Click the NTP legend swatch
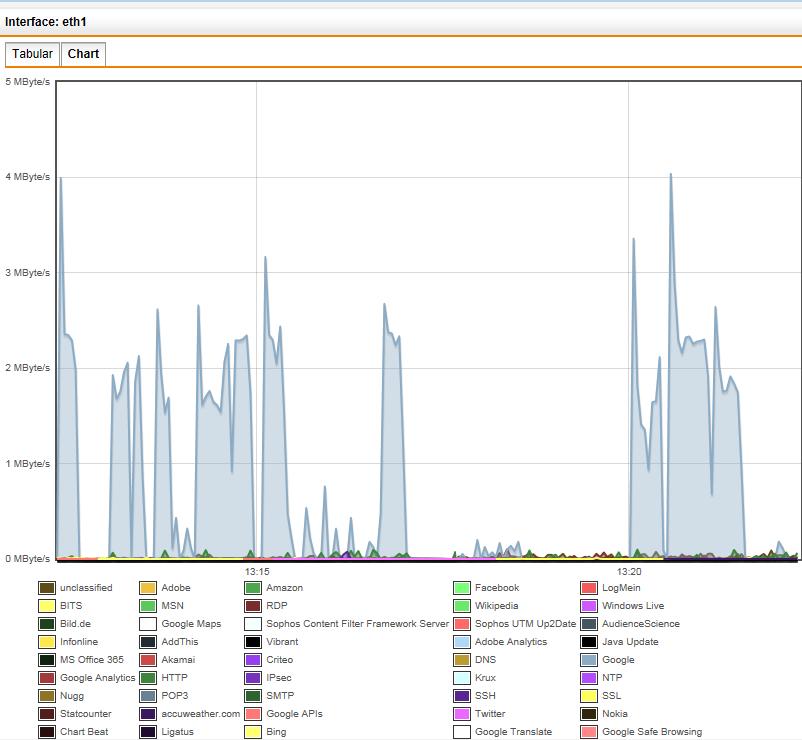Image resolution: width=802 pixels, height=740 pixels. click(x=589, y=678)
